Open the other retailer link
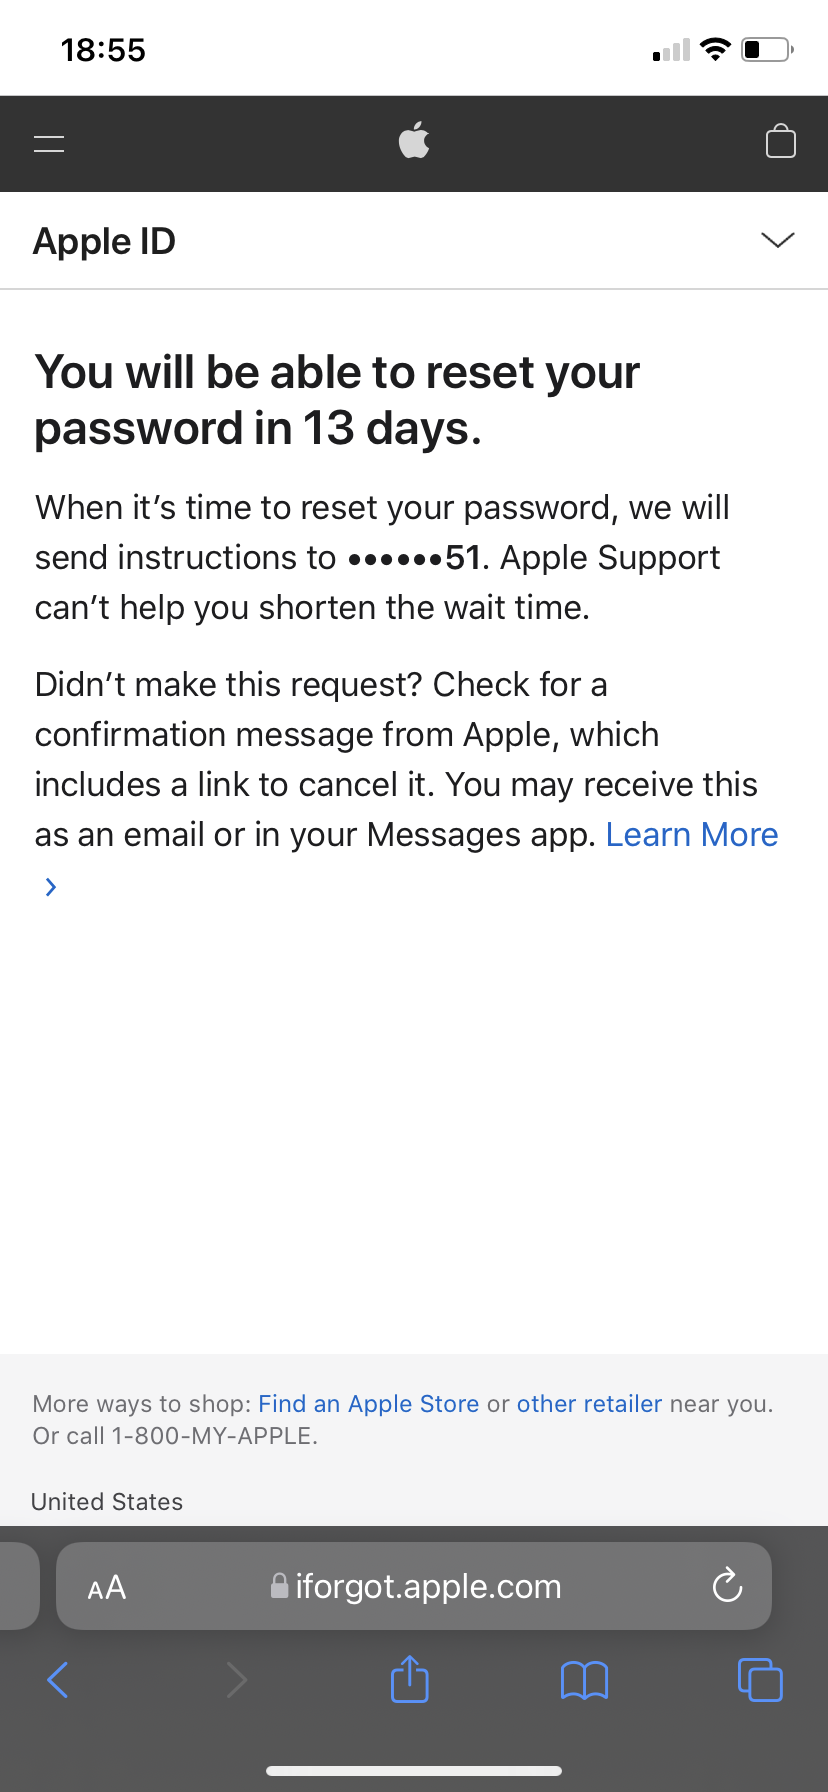 tap(589, 1404)
